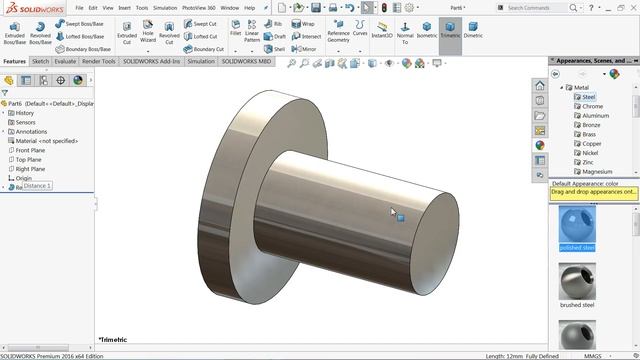Open ConfigurationManager tab
Screen dimensions: 640x360
(x=43, y=80)
